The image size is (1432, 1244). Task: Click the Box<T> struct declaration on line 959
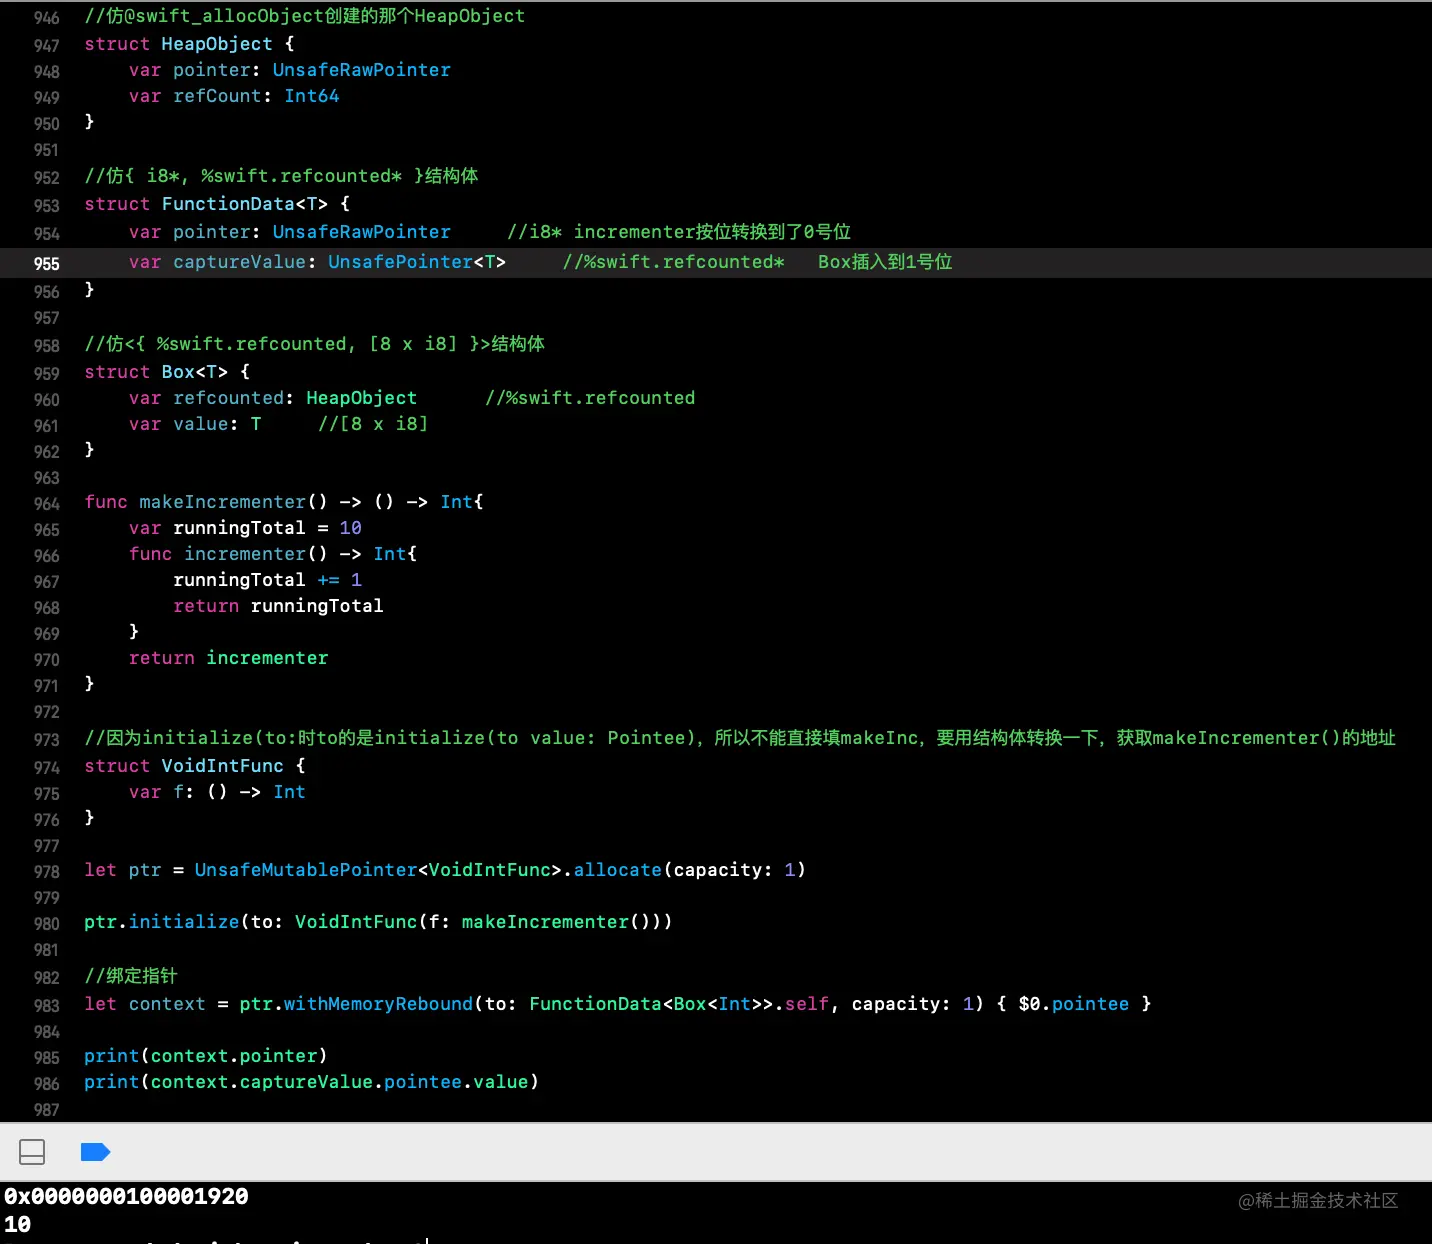coord(195,372)
